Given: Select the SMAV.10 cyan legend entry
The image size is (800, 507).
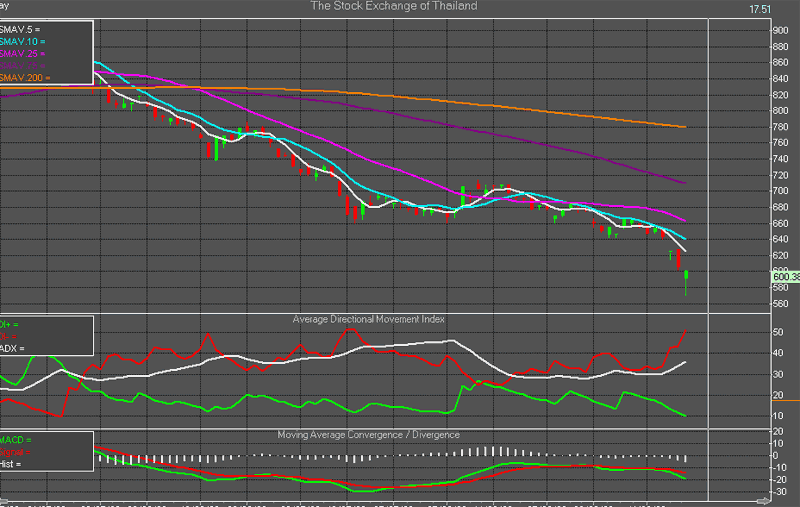Looking at the screenshot, I should pyautogui.click(x=22, y=41).
